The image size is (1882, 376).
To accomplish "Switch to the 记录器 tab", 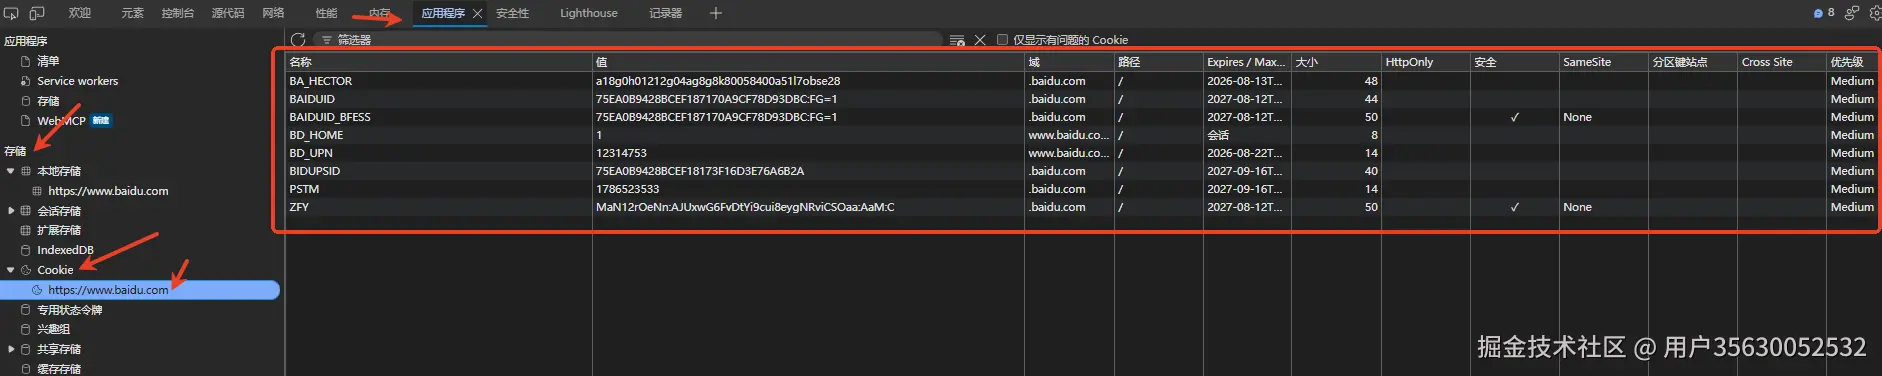I will pos(666,13).
